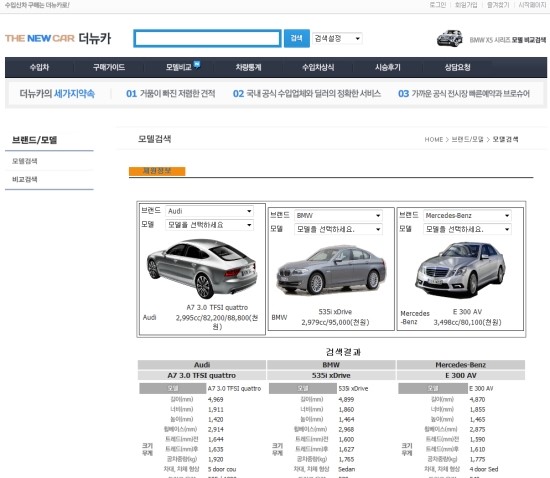Select 모델검색 in the left sidebar
Viewport: 550px width, 478px height.
coord(25,161)
